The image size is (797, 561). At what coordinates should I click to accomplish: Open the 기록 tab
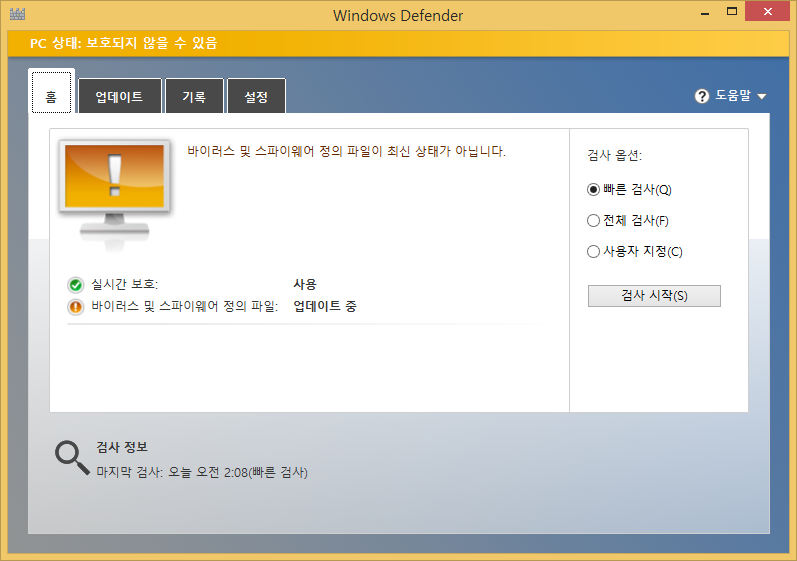[x=194, y=96]
